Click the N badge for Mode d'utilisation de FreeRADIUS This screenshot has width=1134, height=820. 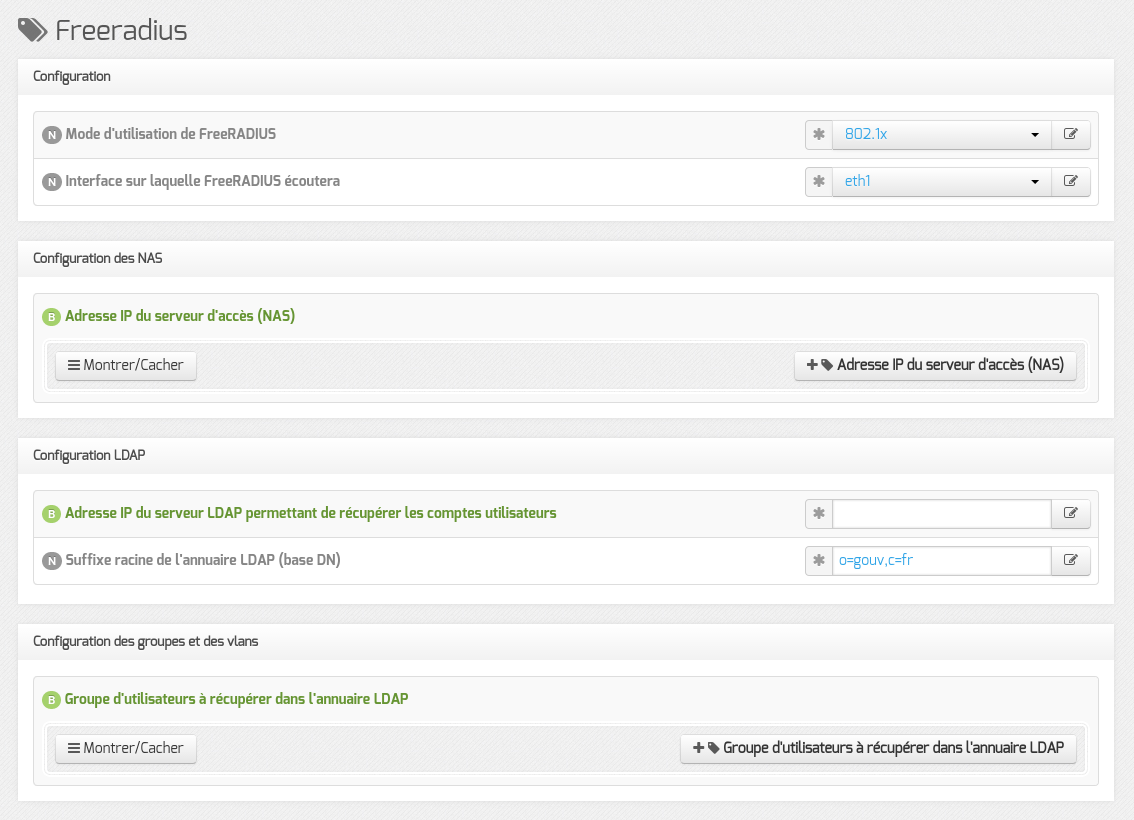pos(51,135)
